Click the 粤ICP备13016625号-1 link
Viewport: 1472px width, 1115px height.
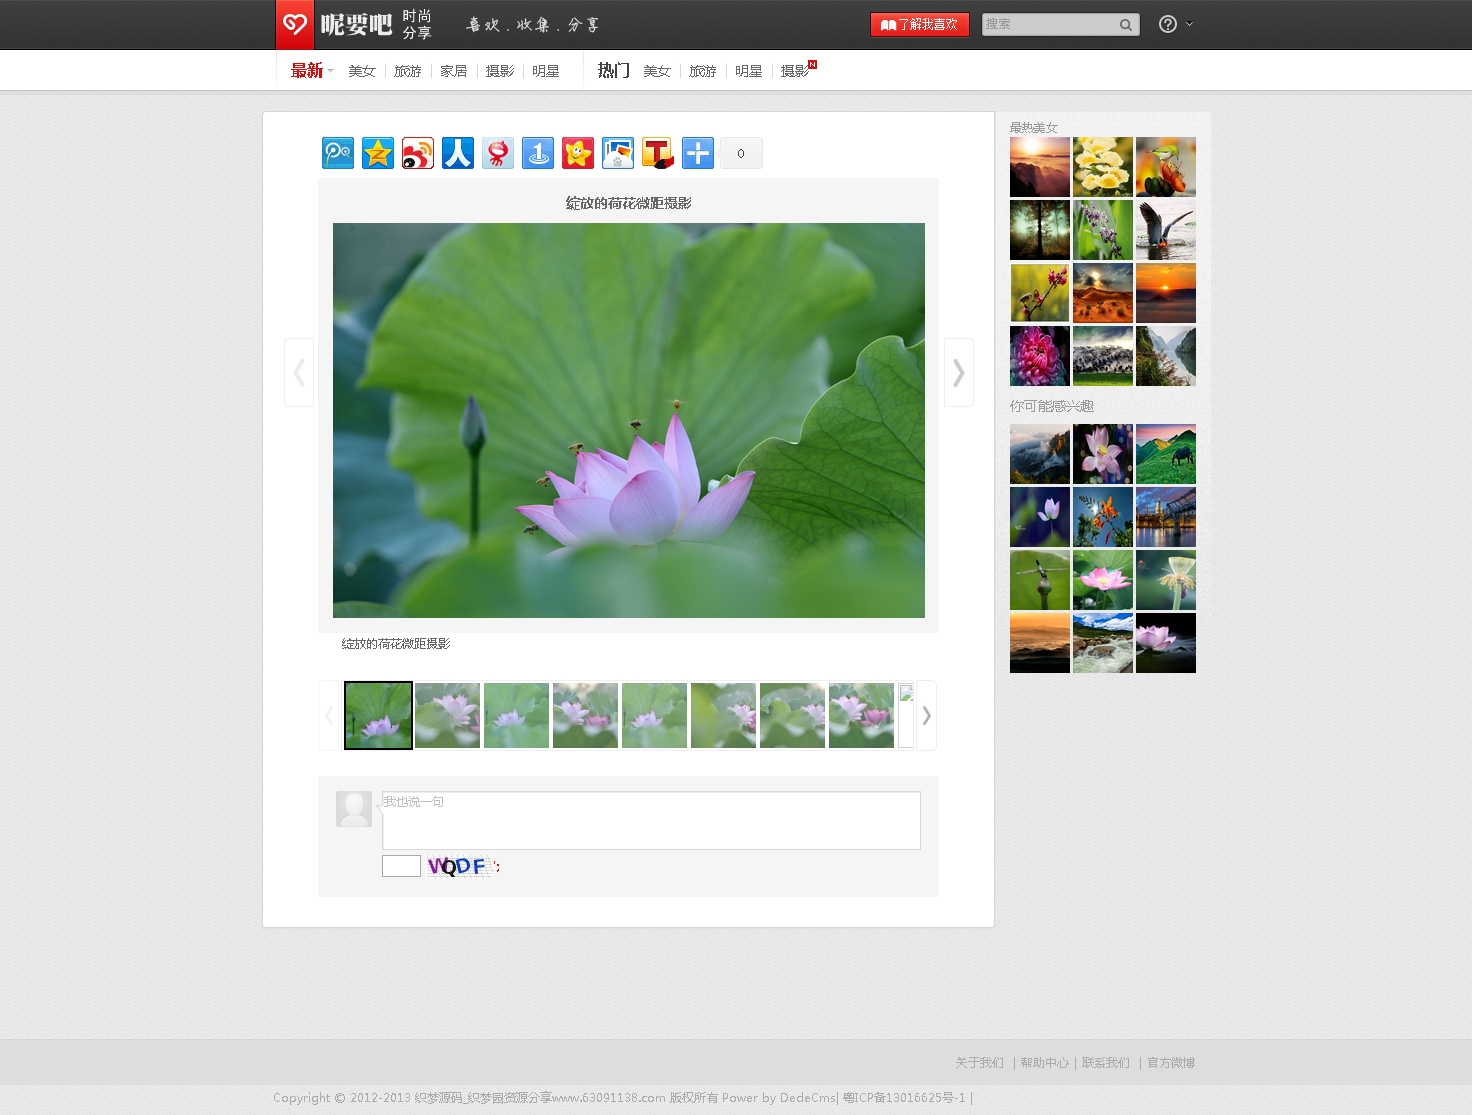(x=905, y=1098)
